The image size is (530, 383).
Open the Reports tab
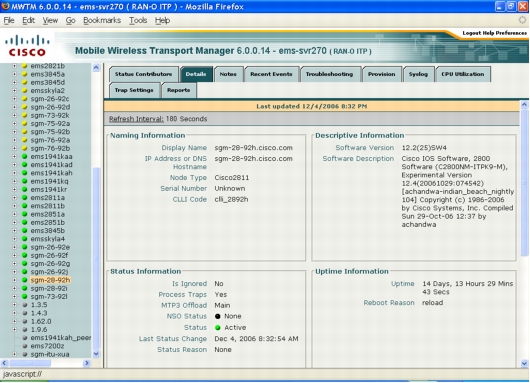coord(178,90)
